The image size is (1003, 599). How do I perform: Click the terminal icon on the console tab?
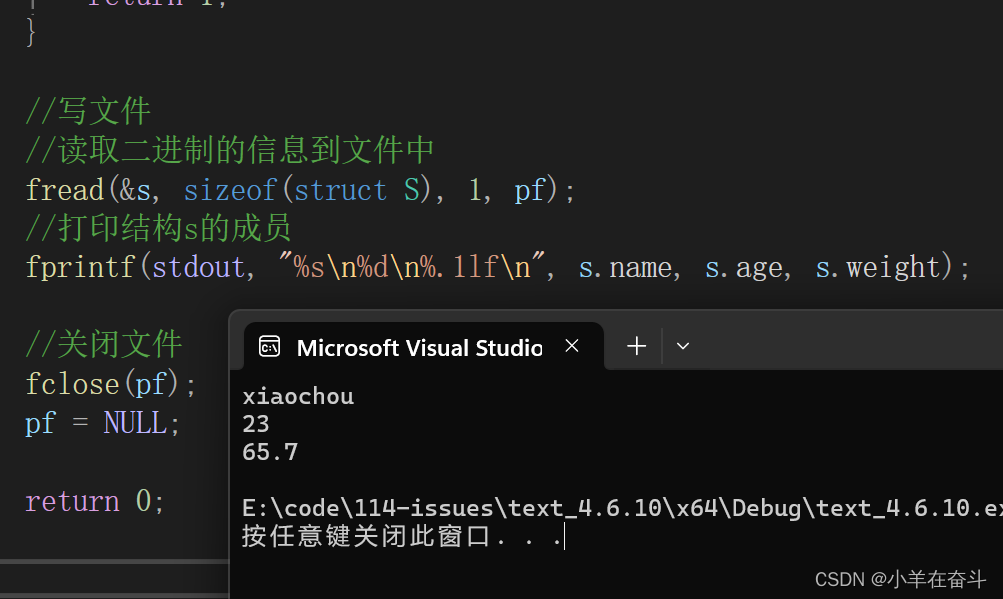pyautogui.click(x=269, y=347)
